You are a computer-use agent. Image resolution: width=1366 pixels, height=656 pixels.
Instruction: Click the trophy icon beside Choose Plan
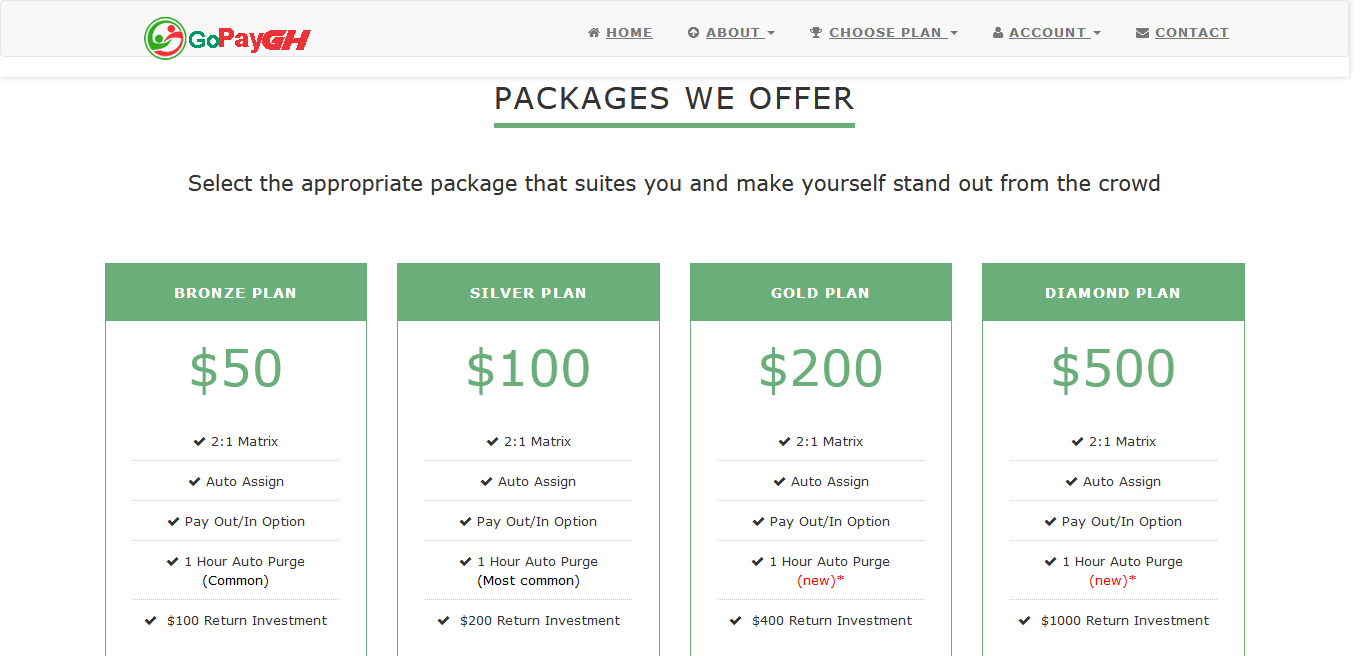point(816,33)
